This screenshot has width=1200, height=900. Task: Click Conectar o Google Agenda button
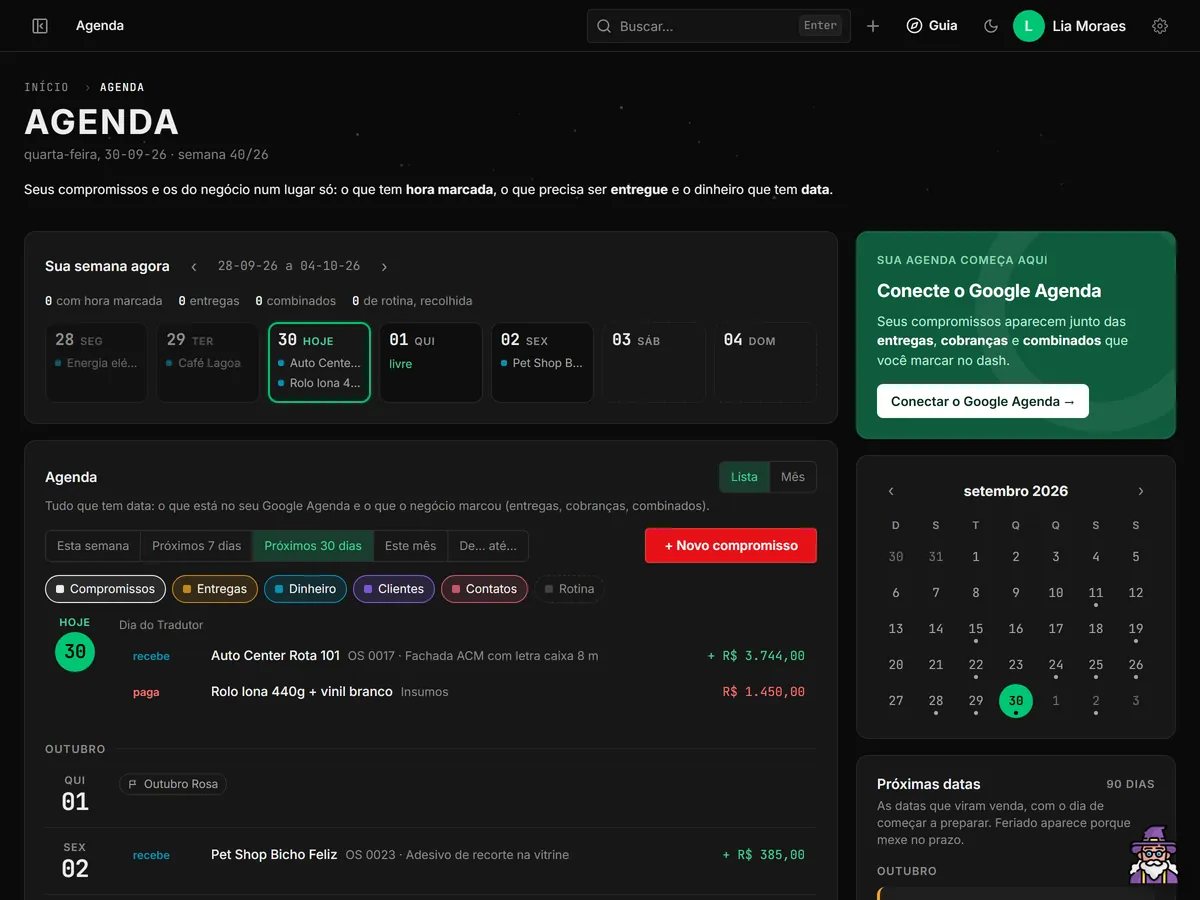click(x=983, y=401)
